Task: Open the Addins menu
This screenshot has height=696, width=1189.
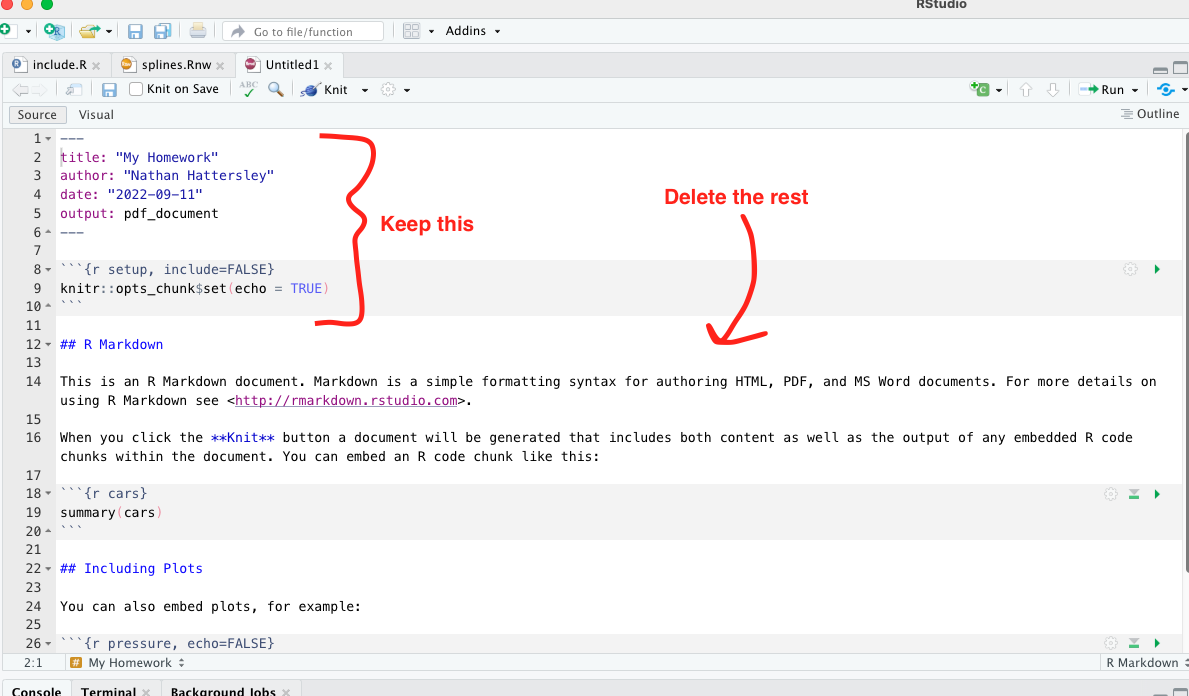Action: pyautogui.click(x=473, y=31)
